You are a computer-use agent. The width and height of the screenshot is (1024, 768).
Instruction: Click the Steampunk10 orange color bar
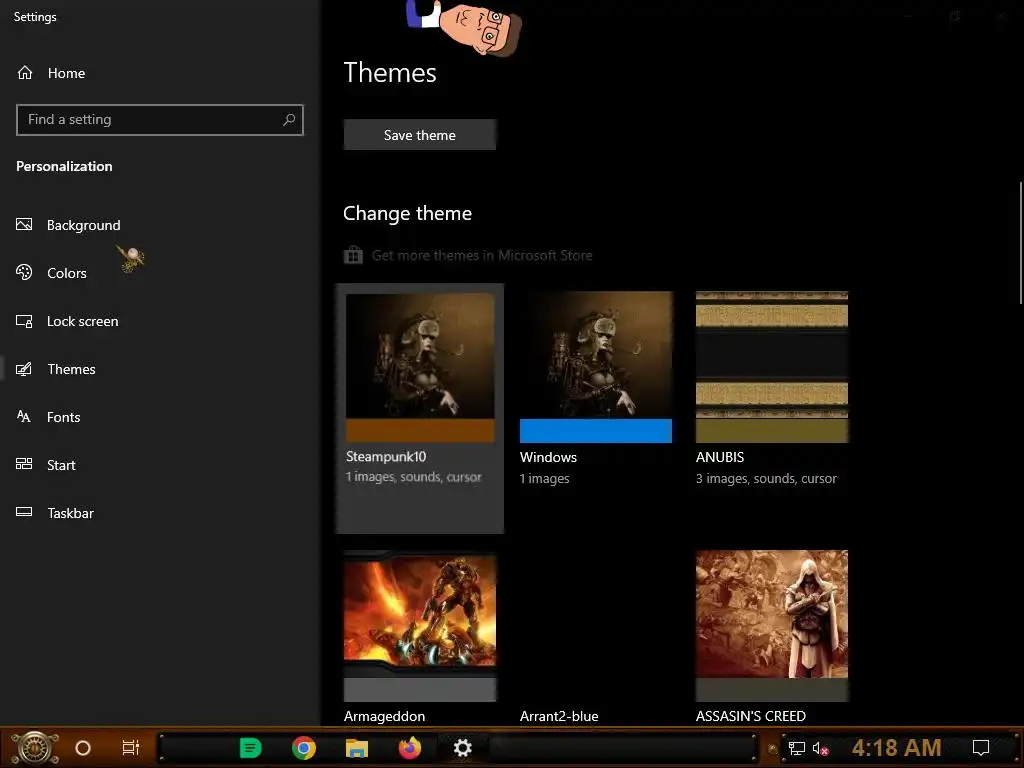click(420, 431)
